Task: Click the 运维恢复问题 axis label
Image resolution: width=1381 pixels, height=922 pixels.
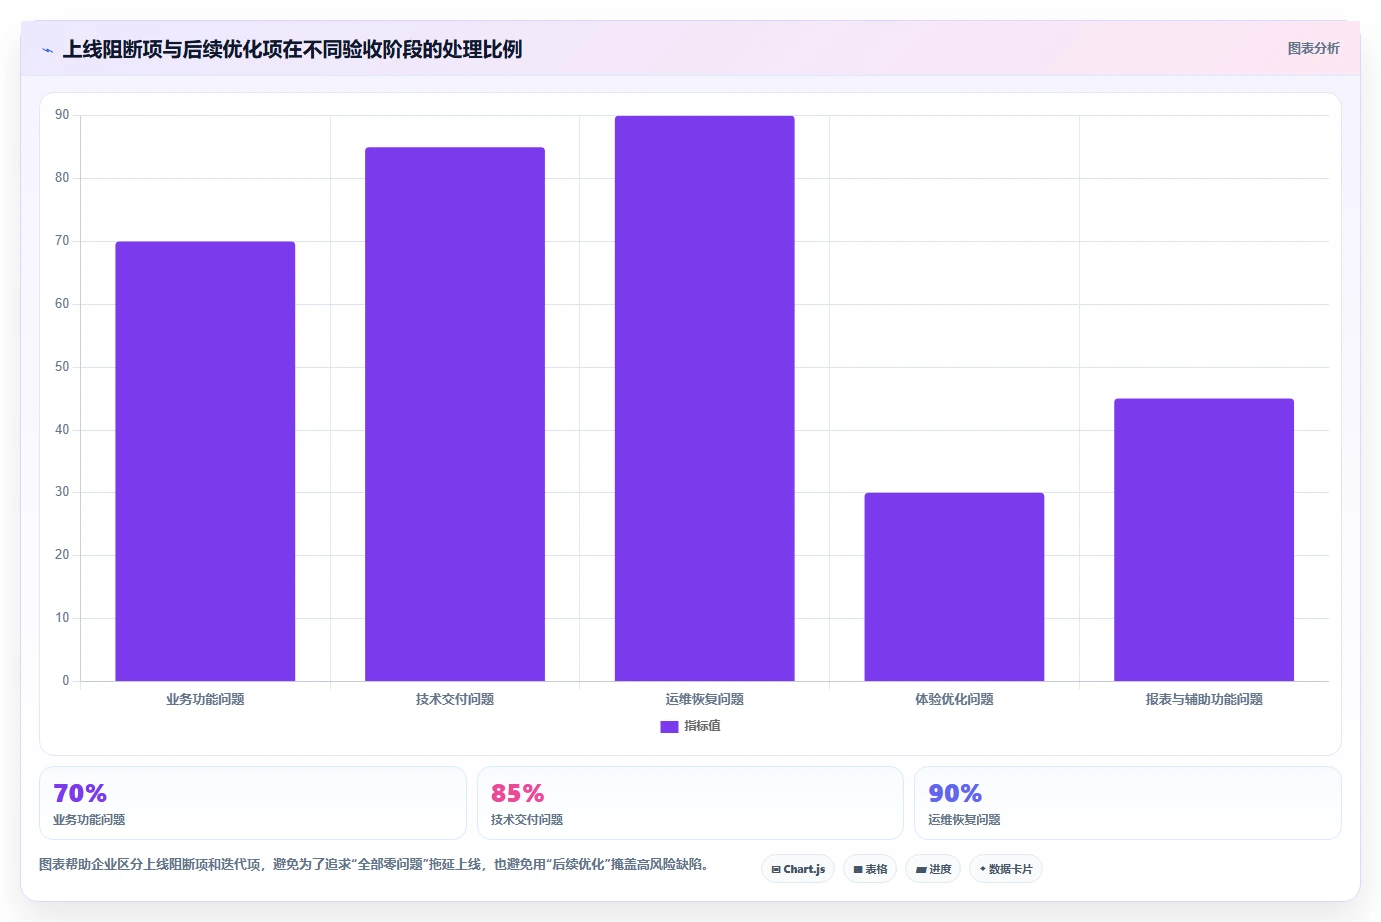Action: point(705,700)
